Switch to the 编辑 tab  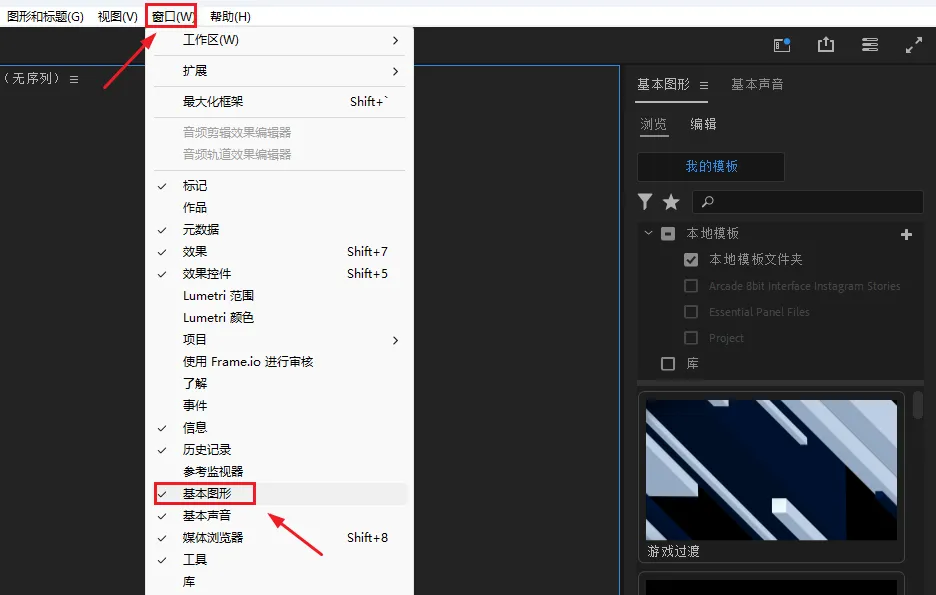pyautogui.click(x=703, y=124)
